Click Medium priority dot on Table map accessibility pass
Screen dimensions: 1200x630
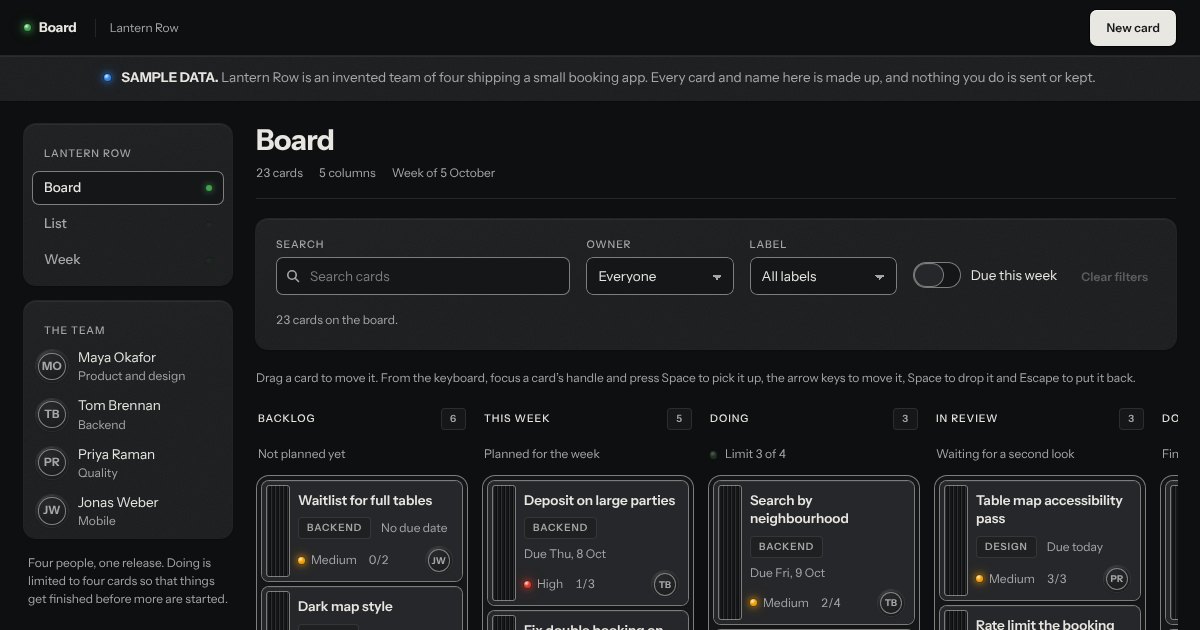click(x=980, y=579)
